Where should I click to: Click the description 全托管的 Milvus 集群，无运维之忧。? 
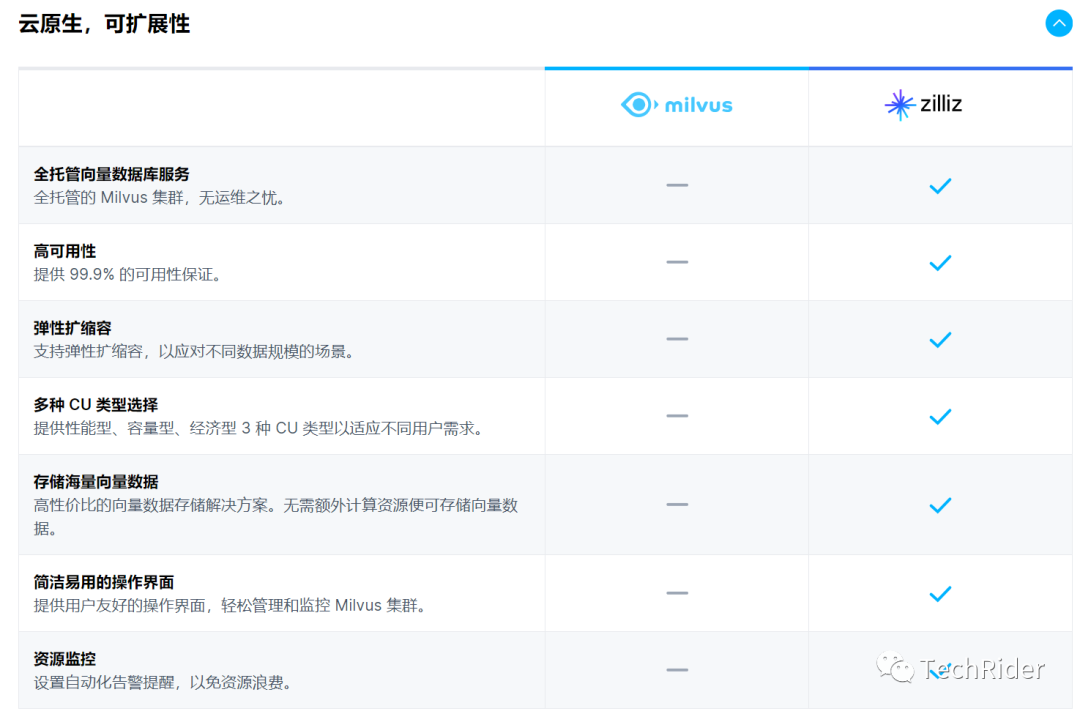[160, 198]
